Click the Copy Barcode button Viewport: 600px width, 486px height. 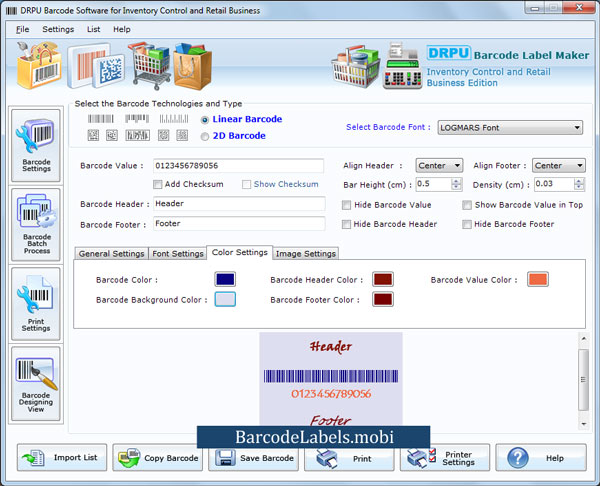pos(158,457)
